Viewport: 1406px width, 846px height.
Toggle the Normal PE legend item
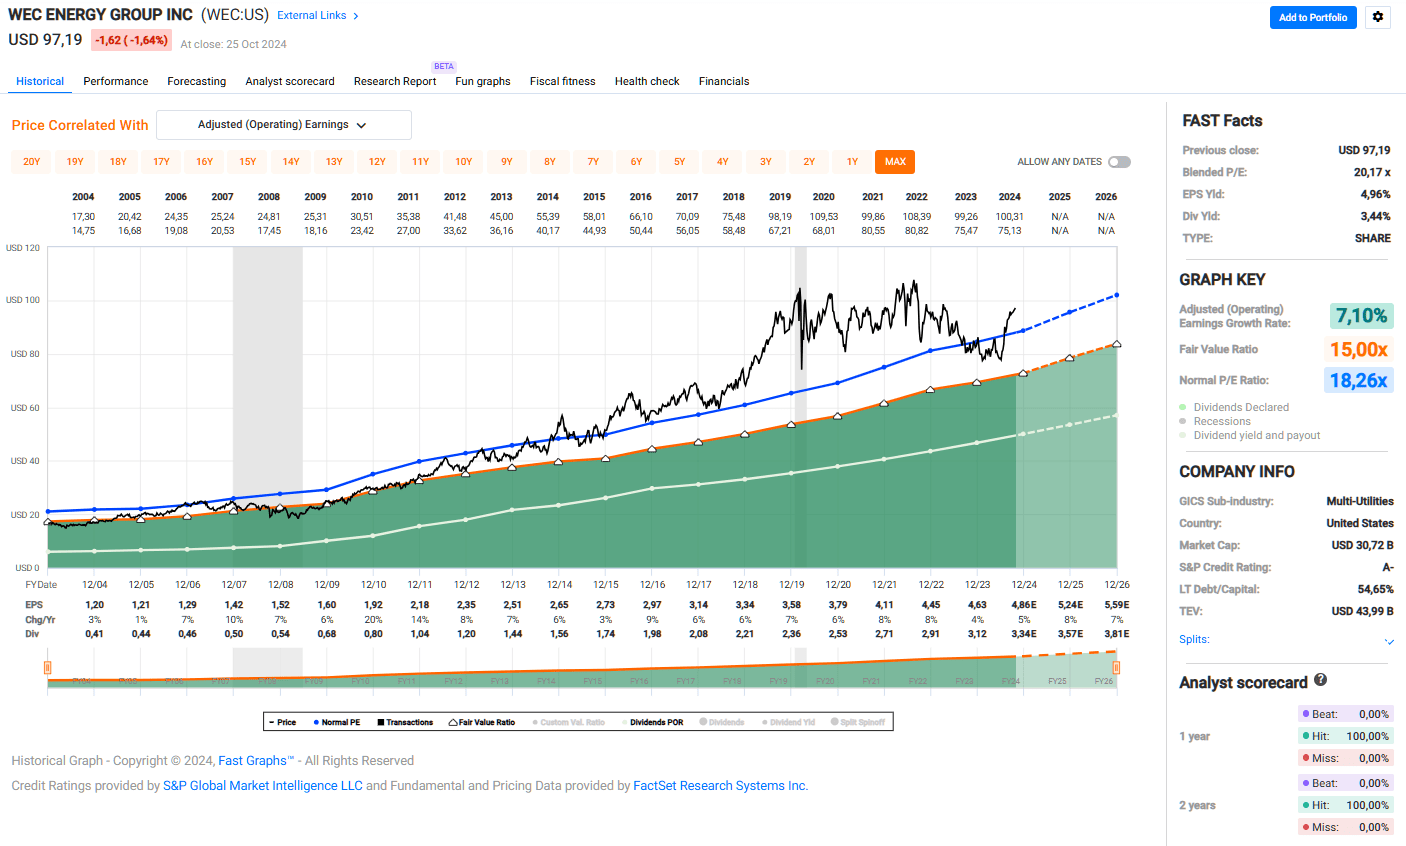pyautogui.click(x=337, y=720)
